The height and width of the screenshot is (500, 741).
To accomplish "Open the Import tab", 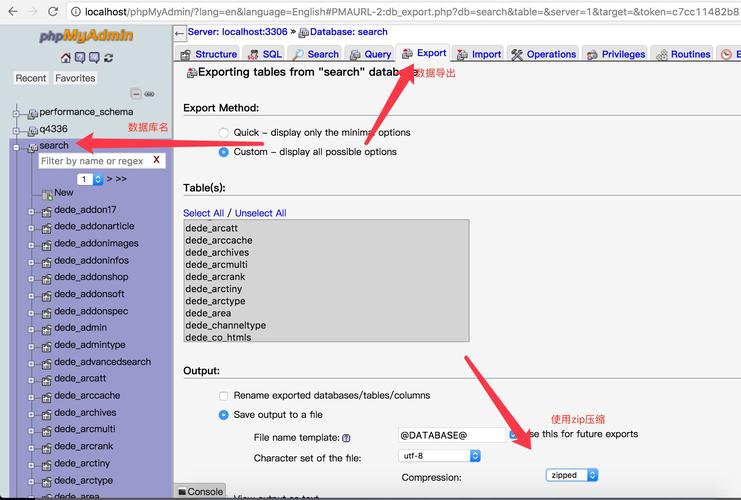I will [x=479, y=54].
